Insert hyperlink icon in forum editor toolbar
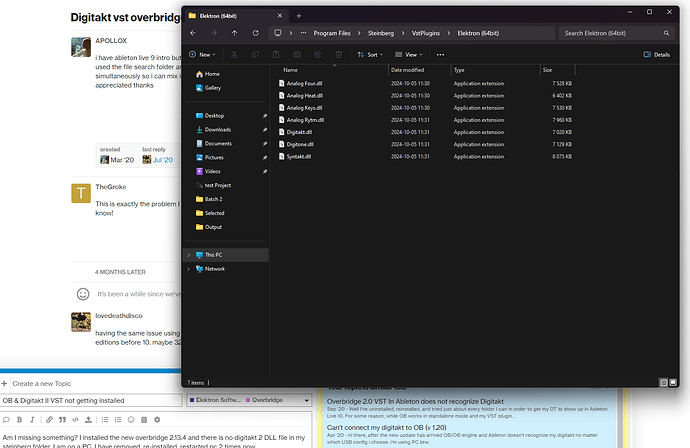This screenshot has height=448, width=690. 49,420
